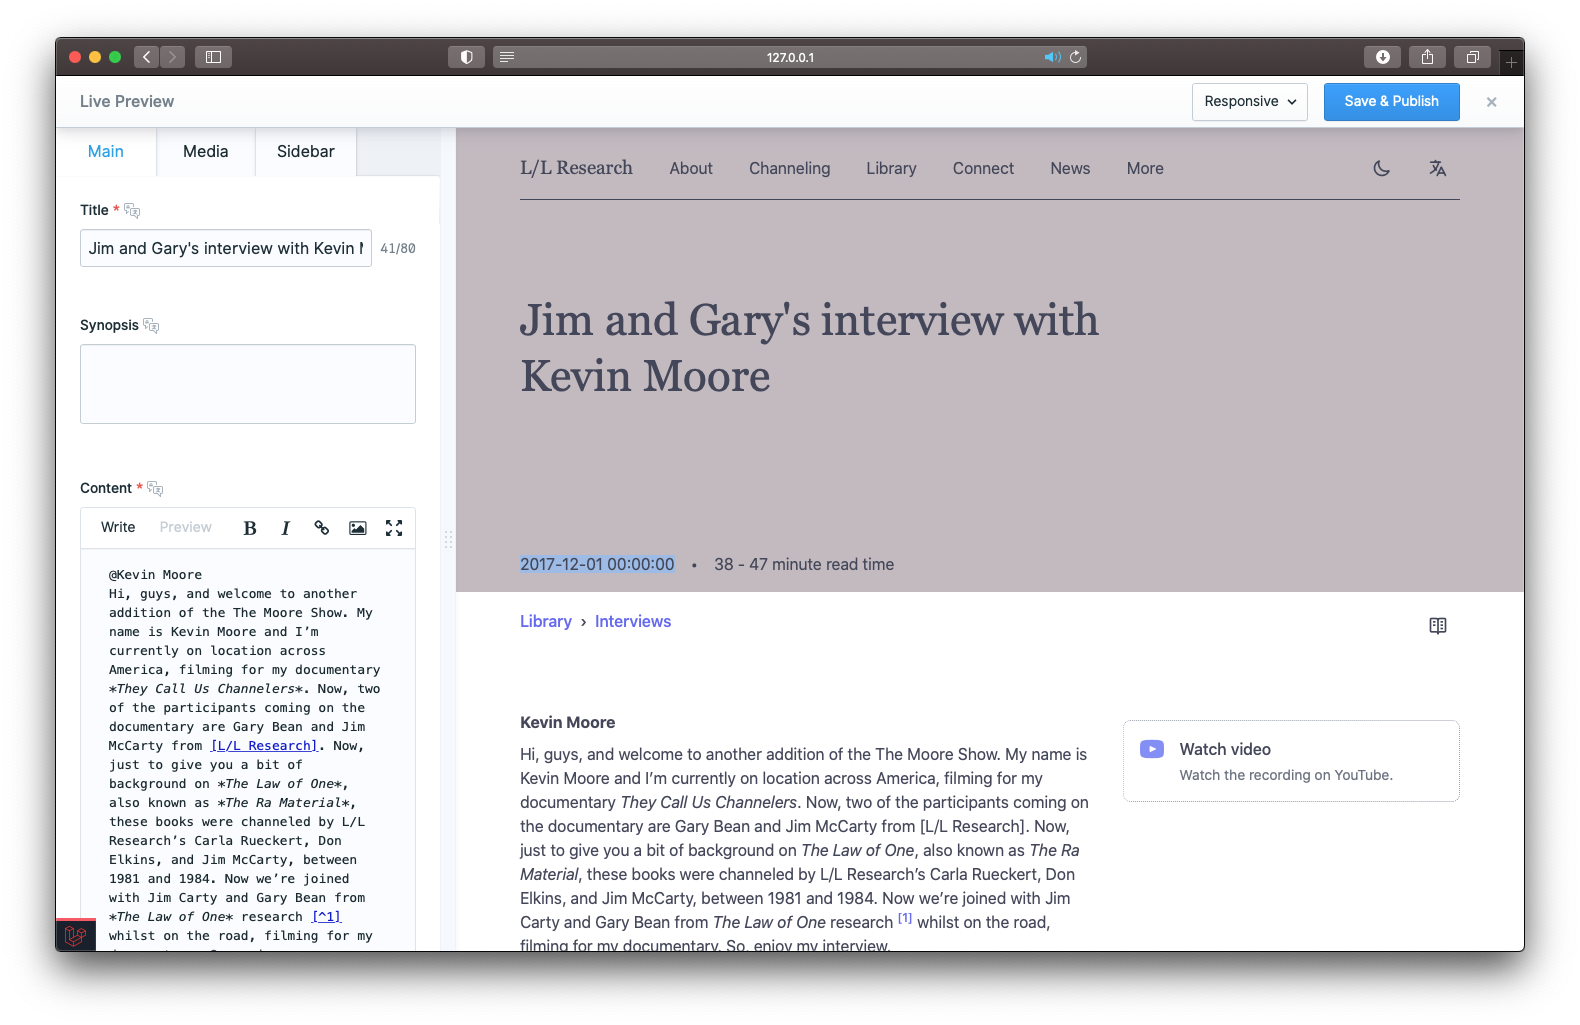The height and width of the screenshot is (1025, 1580).
Task: Click Save & Publish button
Action: (1392, 102)
